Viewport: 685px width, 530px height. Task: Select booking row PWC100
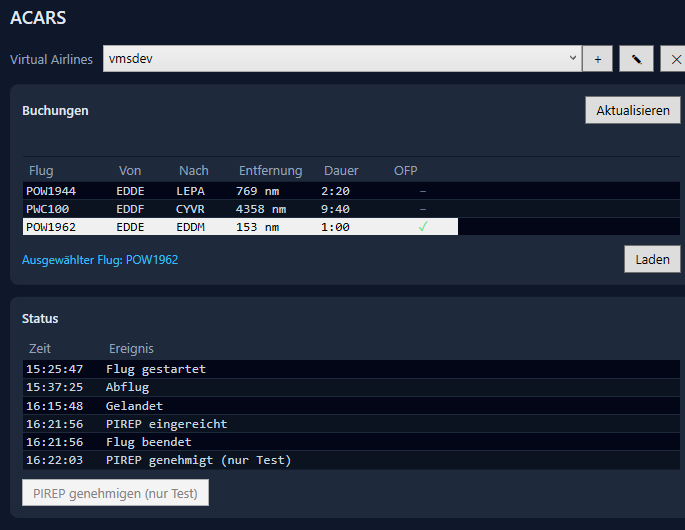pyautogui.click(x=351, y=209)
